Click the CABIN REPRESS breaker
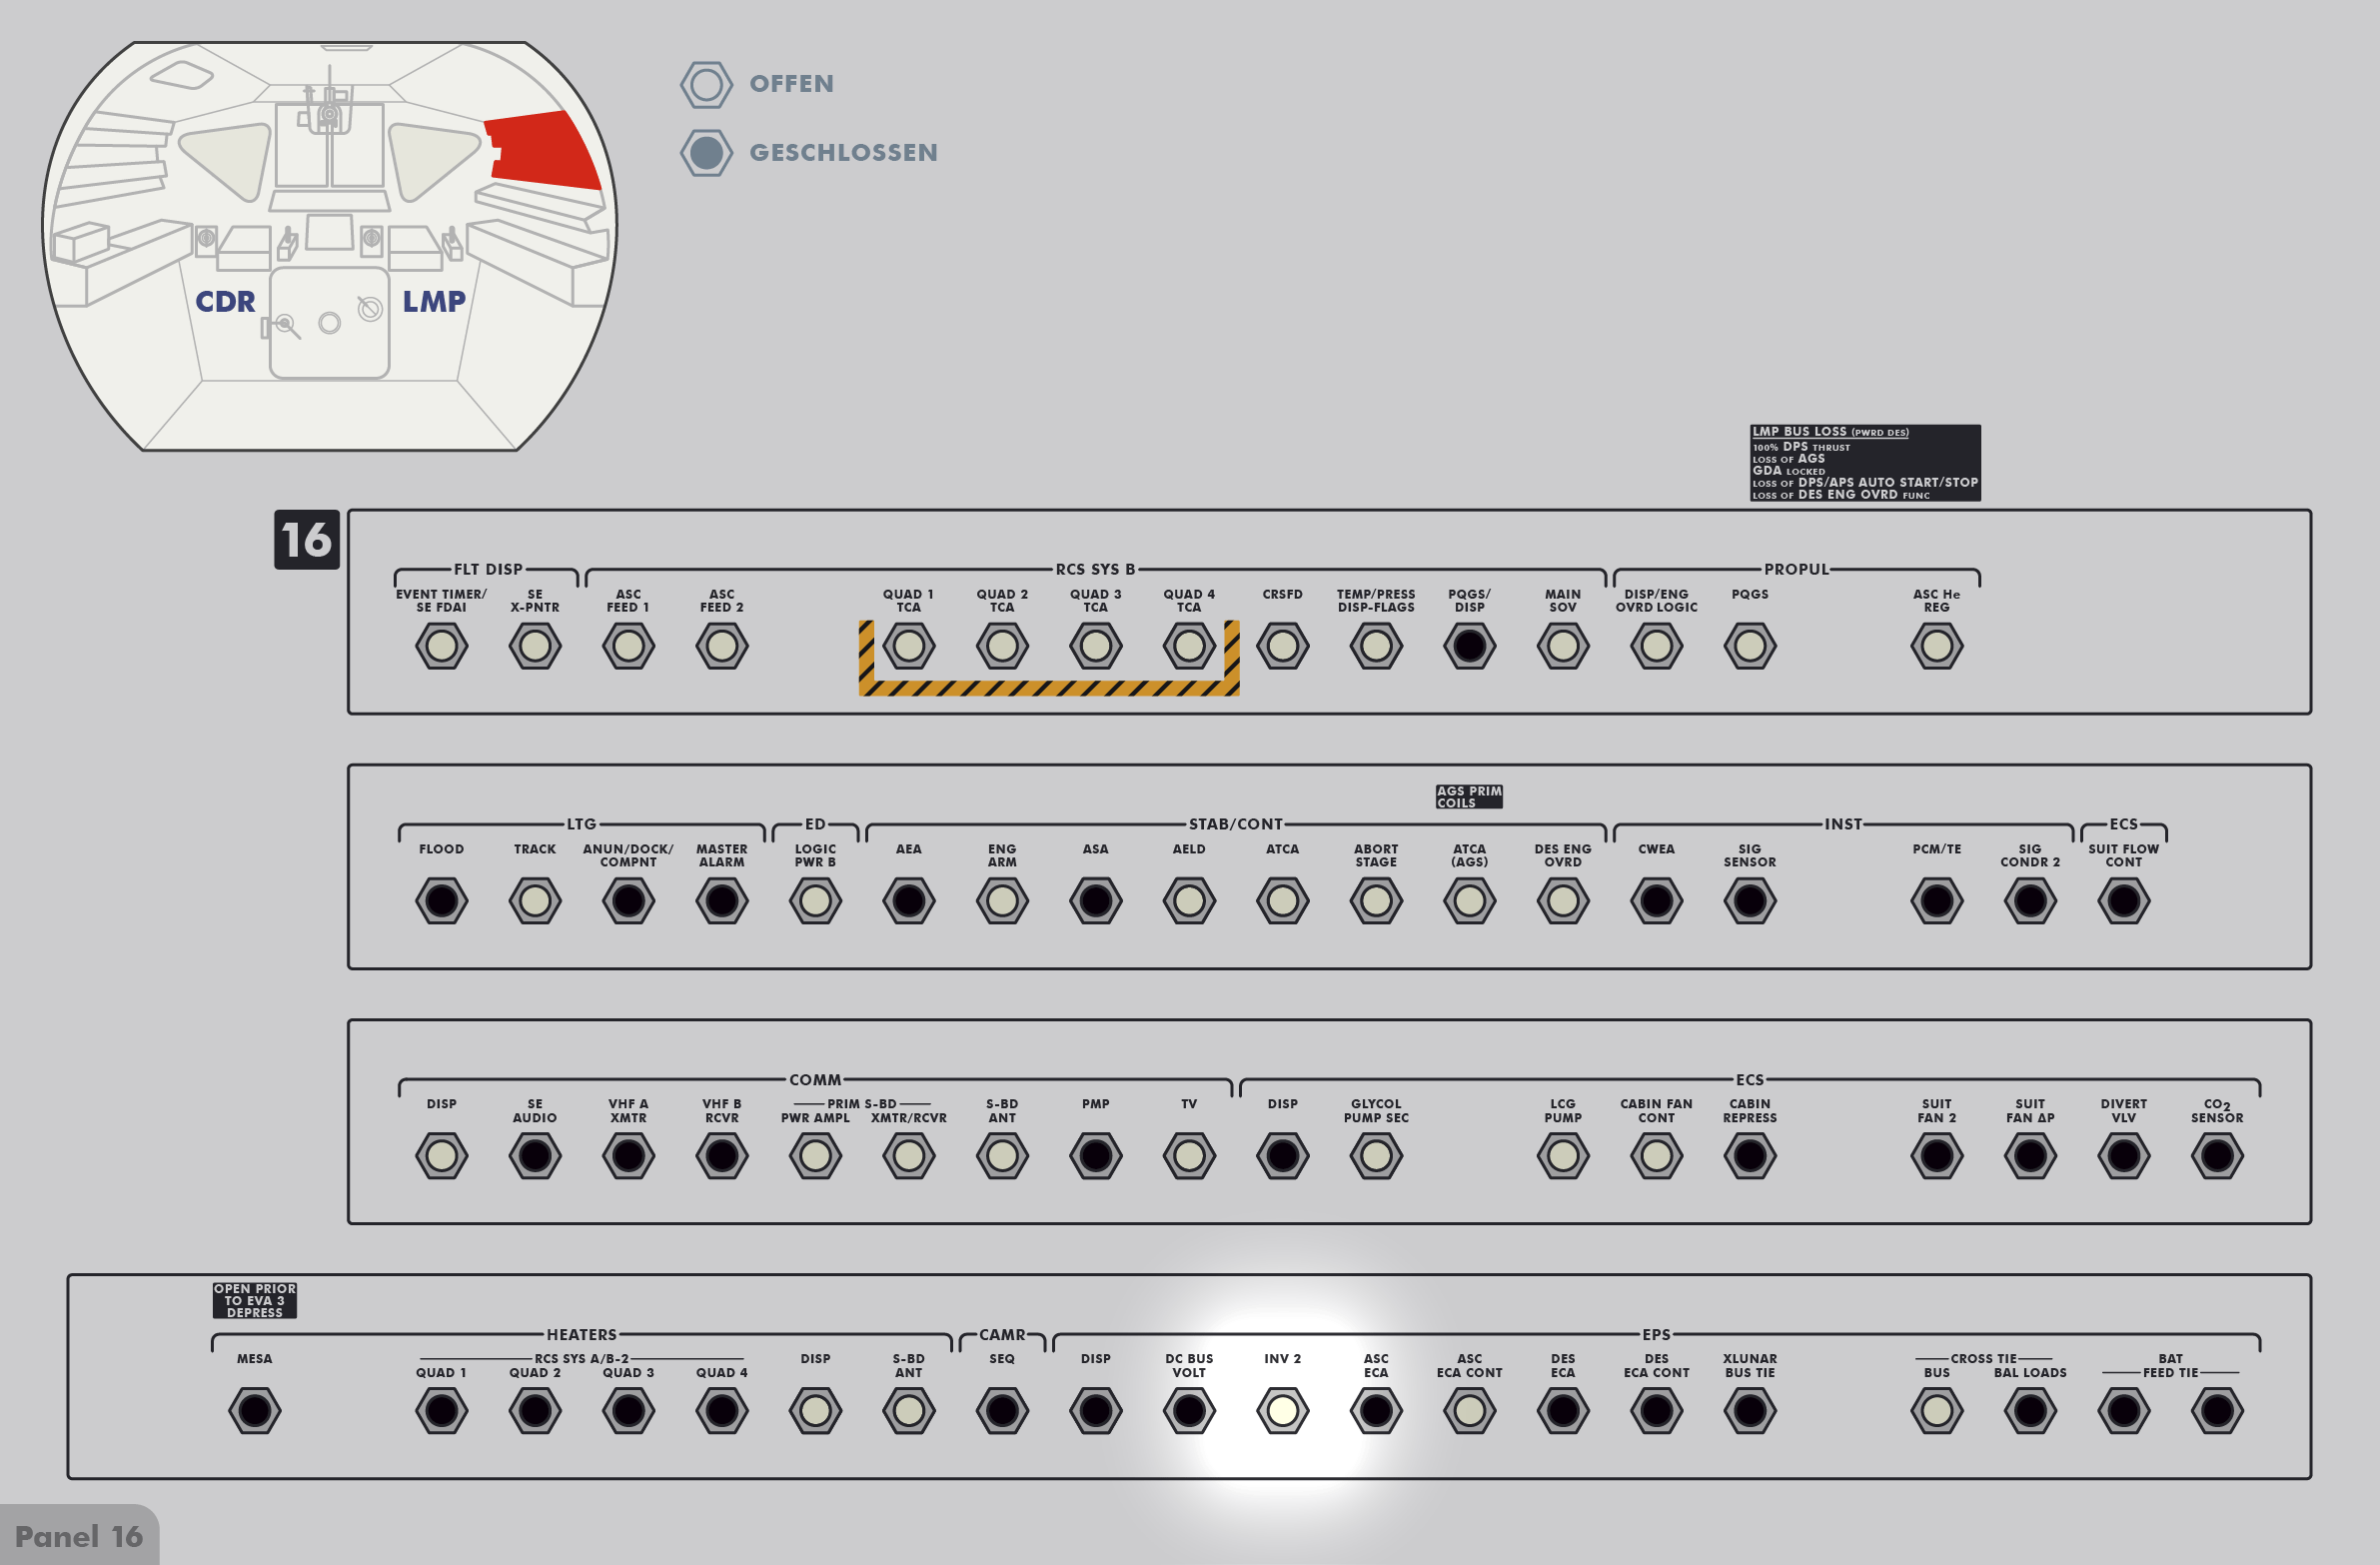This screenshot has height=1565, width=2380. click(1750, 1156)
